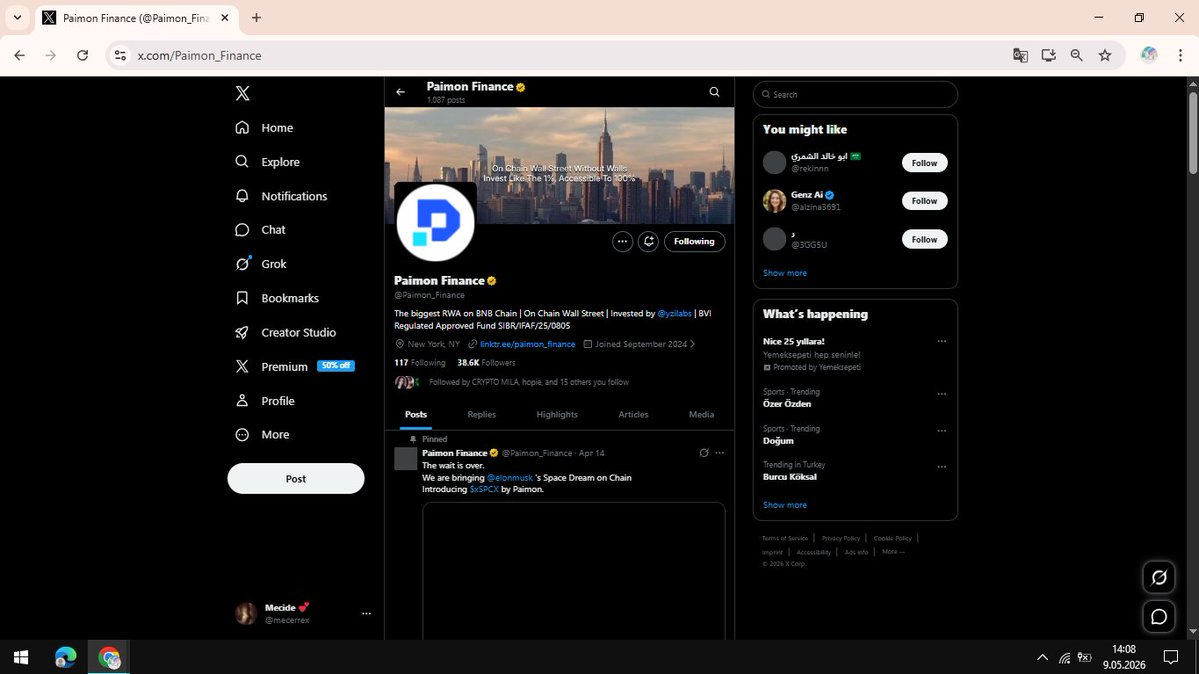Follow Genz Ai

(x=924, y=201)
